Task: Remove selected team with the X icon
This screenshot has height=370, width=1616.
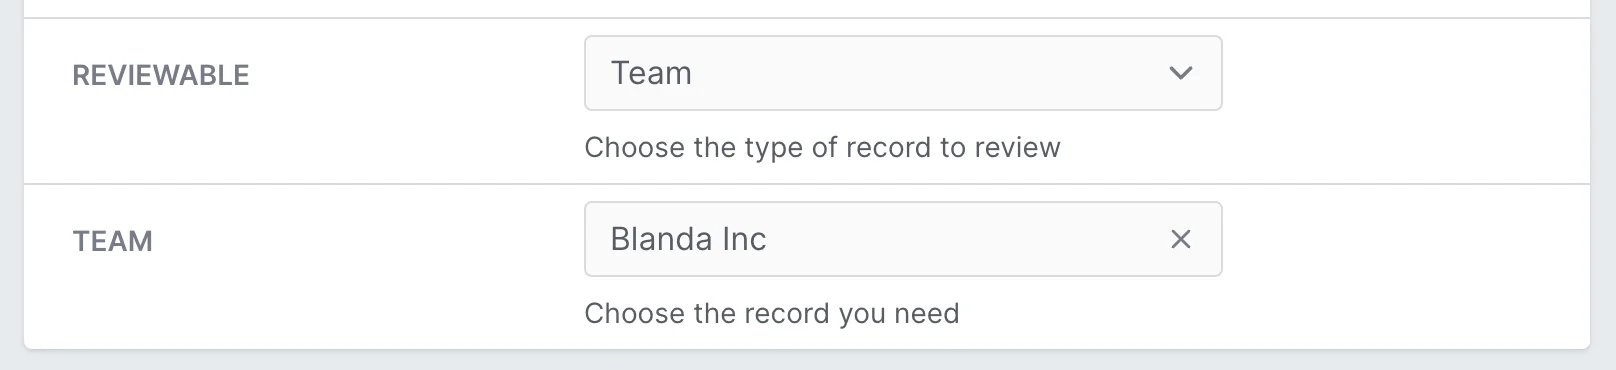Action: [1181, 239]
